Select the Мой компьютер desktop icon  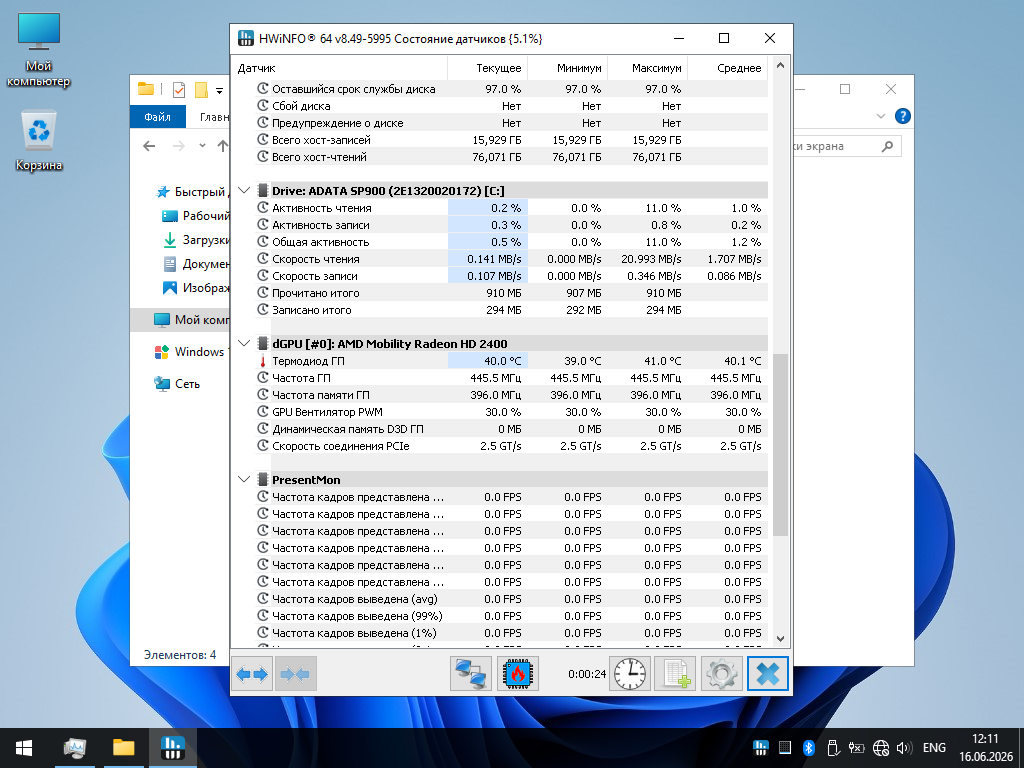pyautogui.click(x=39, y=50)
